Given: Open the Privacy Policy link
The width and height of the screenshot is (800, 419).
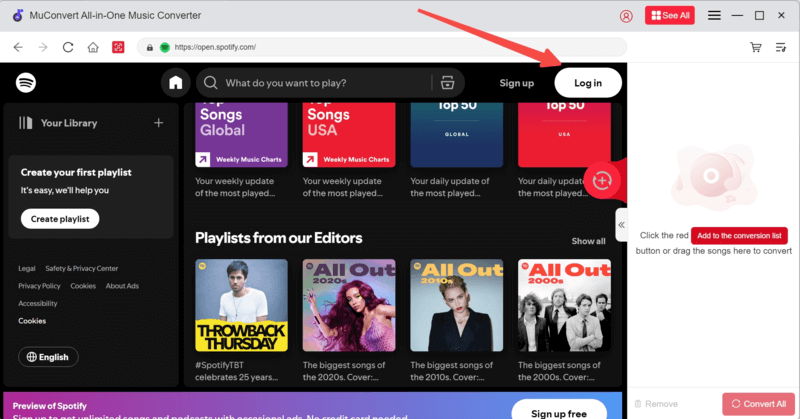Looking at the screenshot, I should [39, 286].
